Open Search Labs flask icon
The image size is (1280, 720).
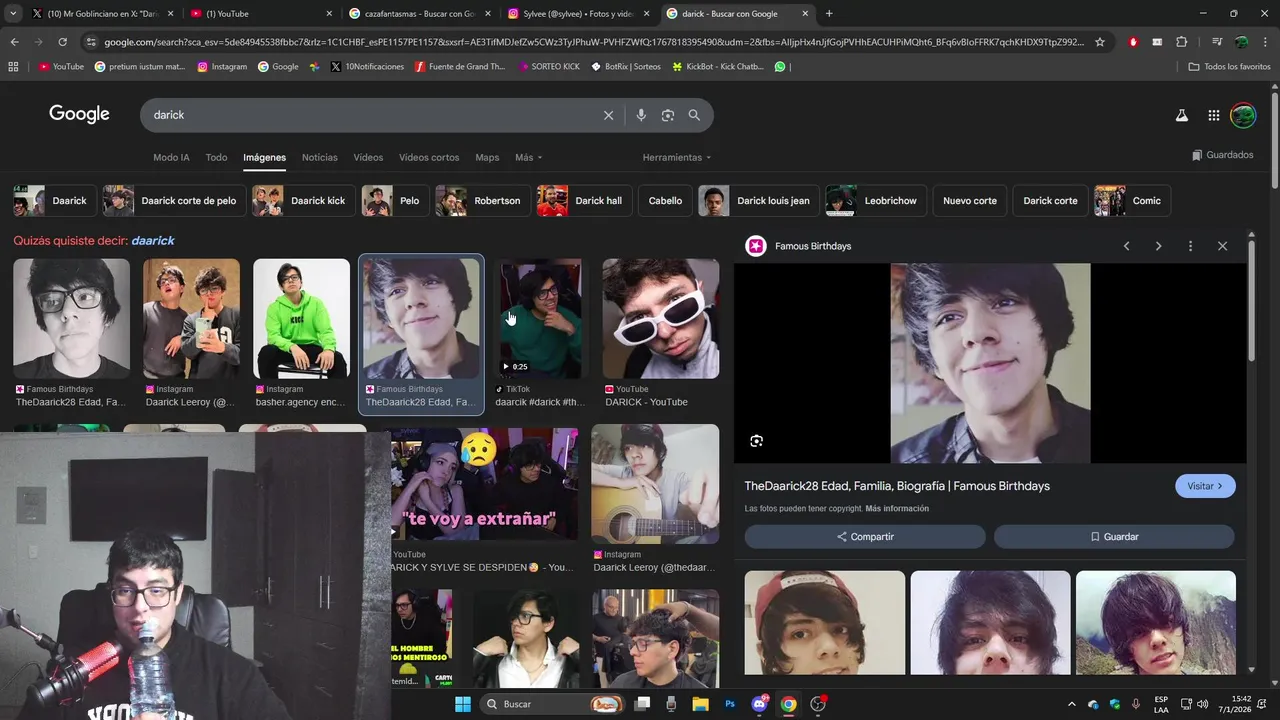pos(1181,115)
